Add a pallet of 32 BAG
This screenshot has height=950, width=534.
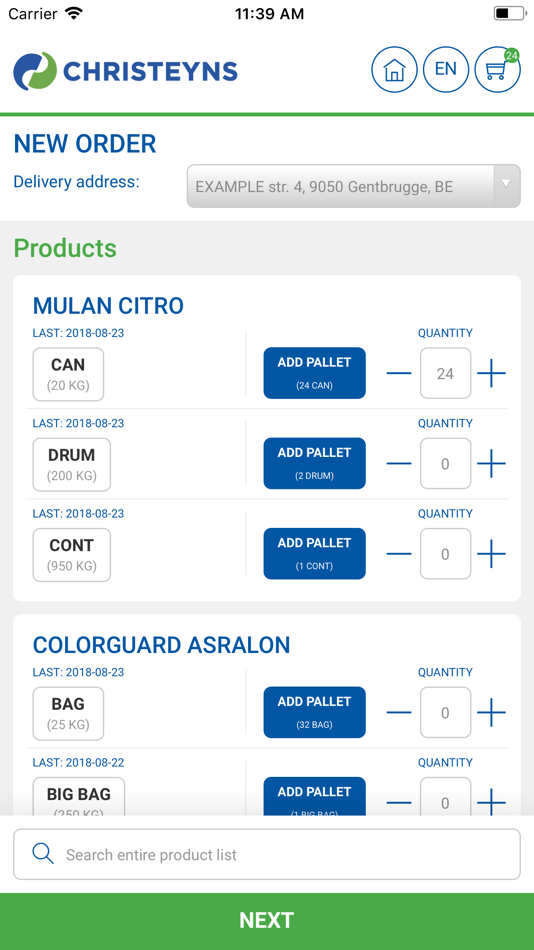coord(314,712)
